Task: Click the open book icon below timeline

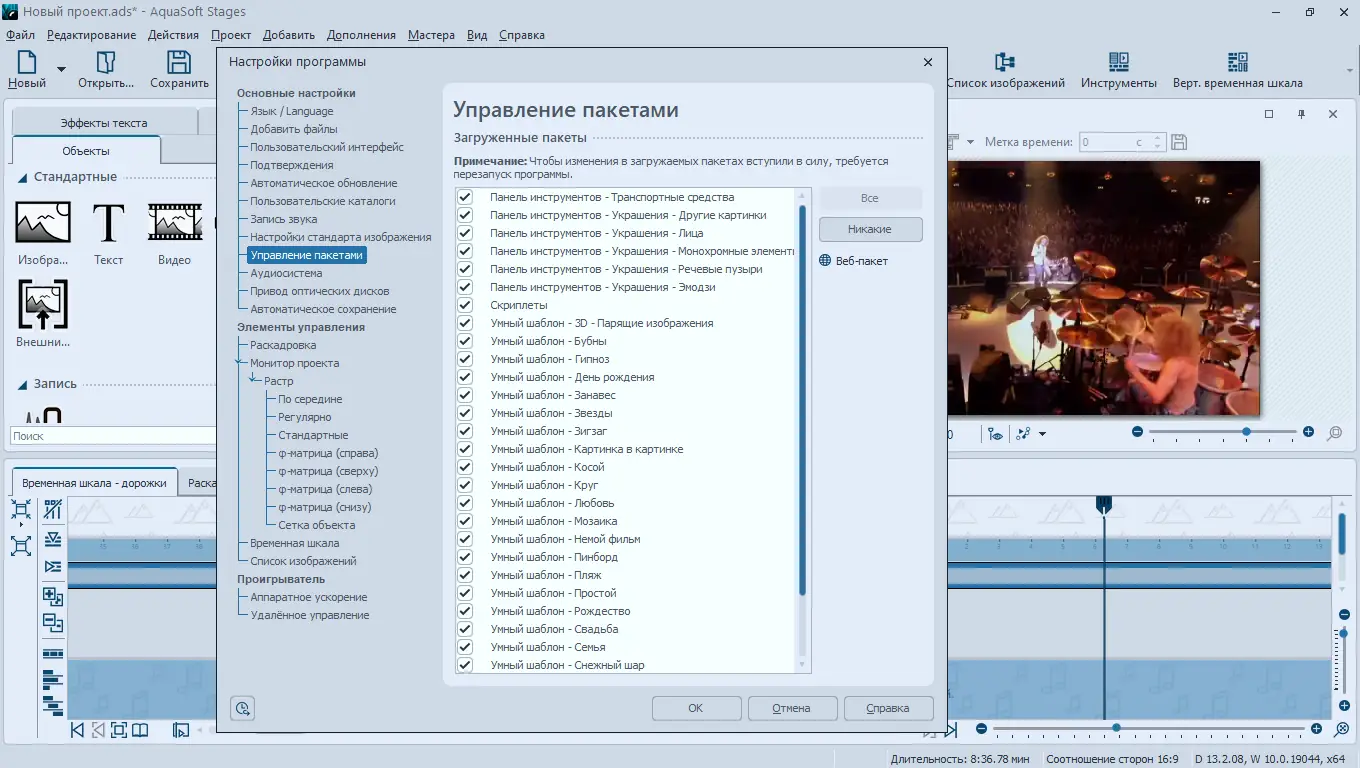Action: click(x=140, y=730)
